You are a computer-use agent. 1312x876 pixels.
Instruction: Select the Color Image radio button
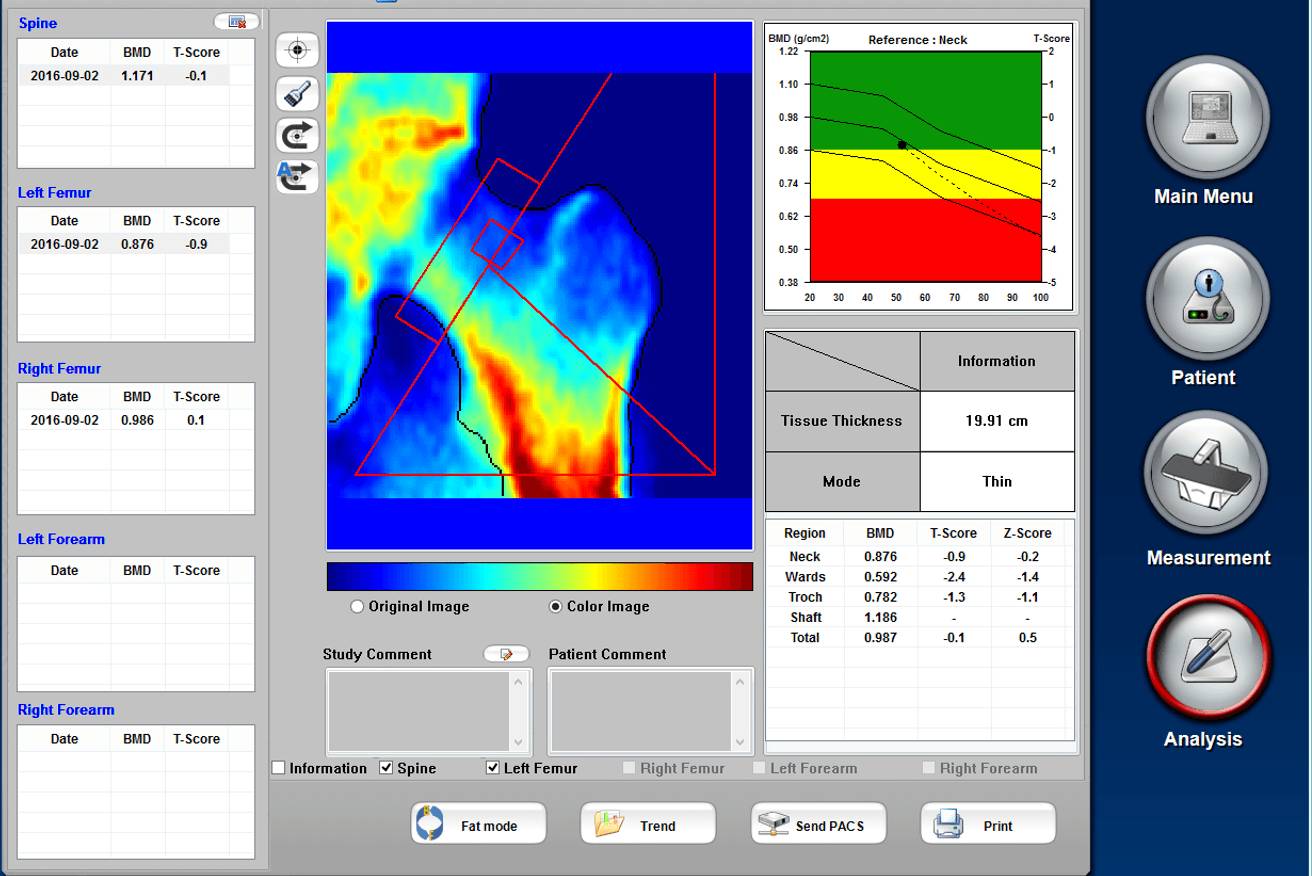[556, 606]
